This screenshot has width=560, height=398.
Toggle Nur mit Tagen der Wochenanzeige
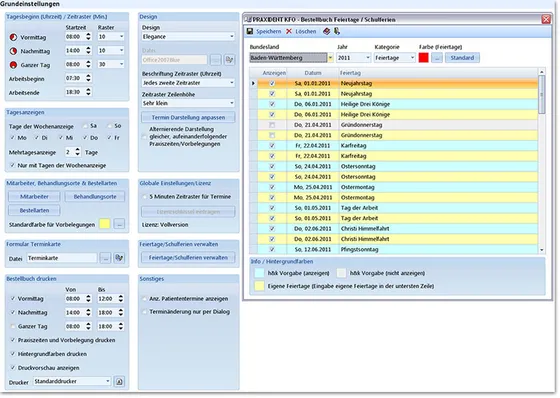coord(12,165)
